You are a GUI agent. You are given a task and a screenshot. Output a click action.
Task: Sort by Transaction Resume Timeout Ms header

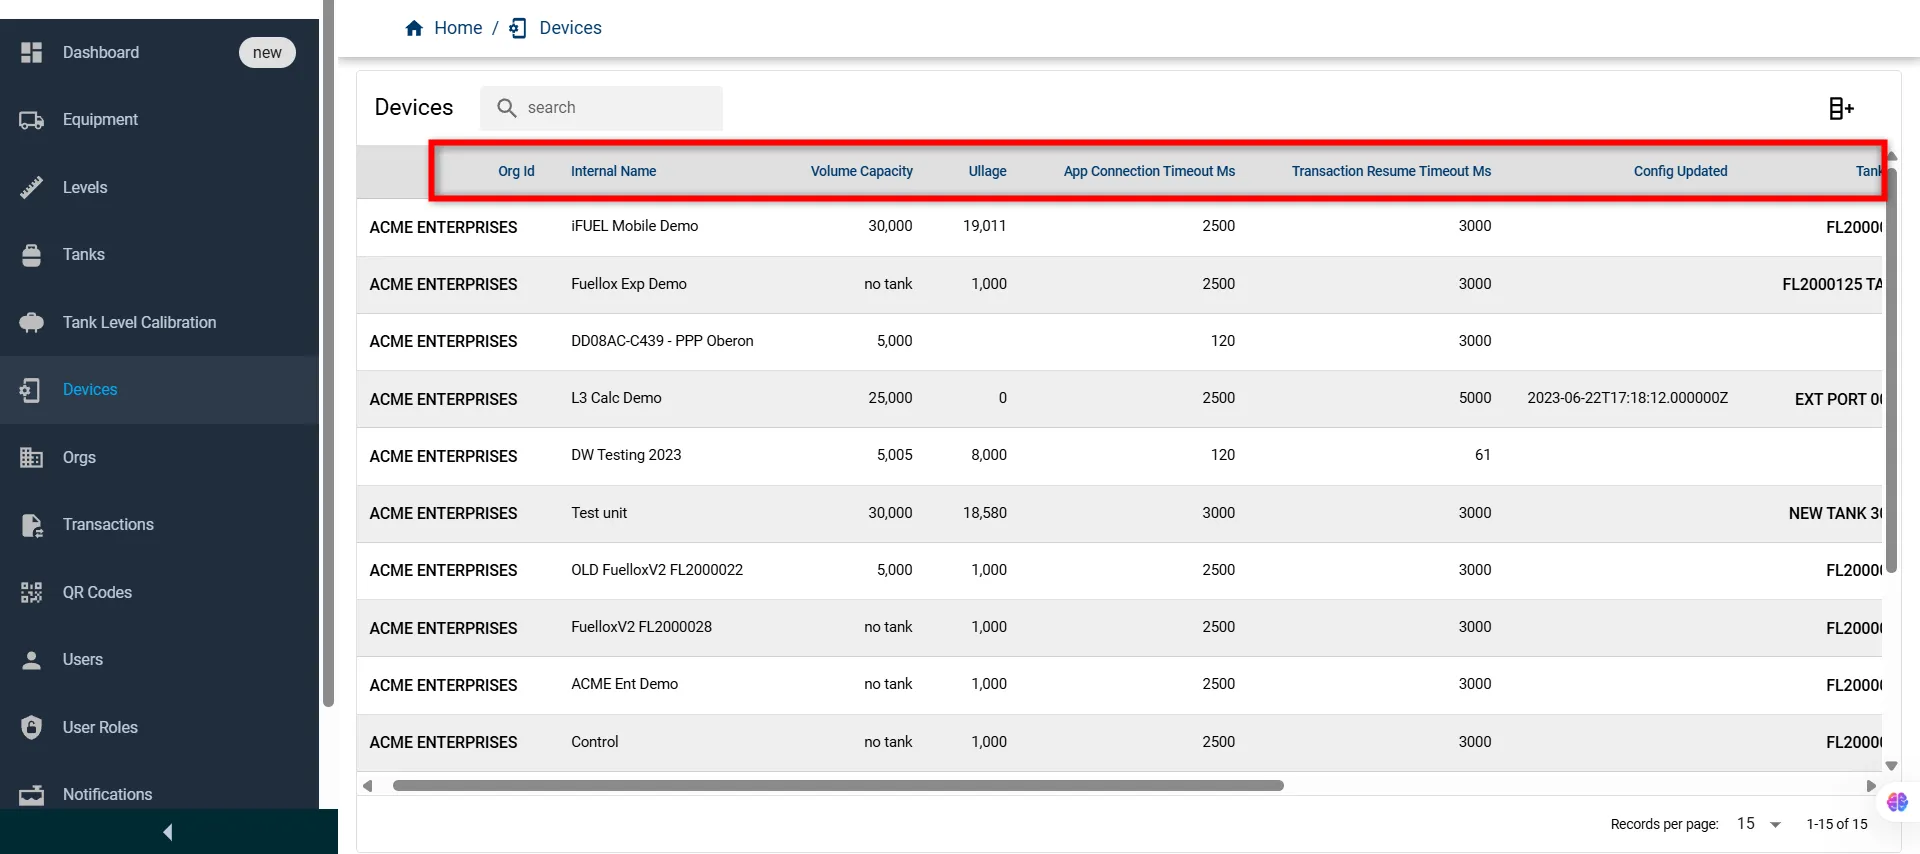(x=1391, y=171)
